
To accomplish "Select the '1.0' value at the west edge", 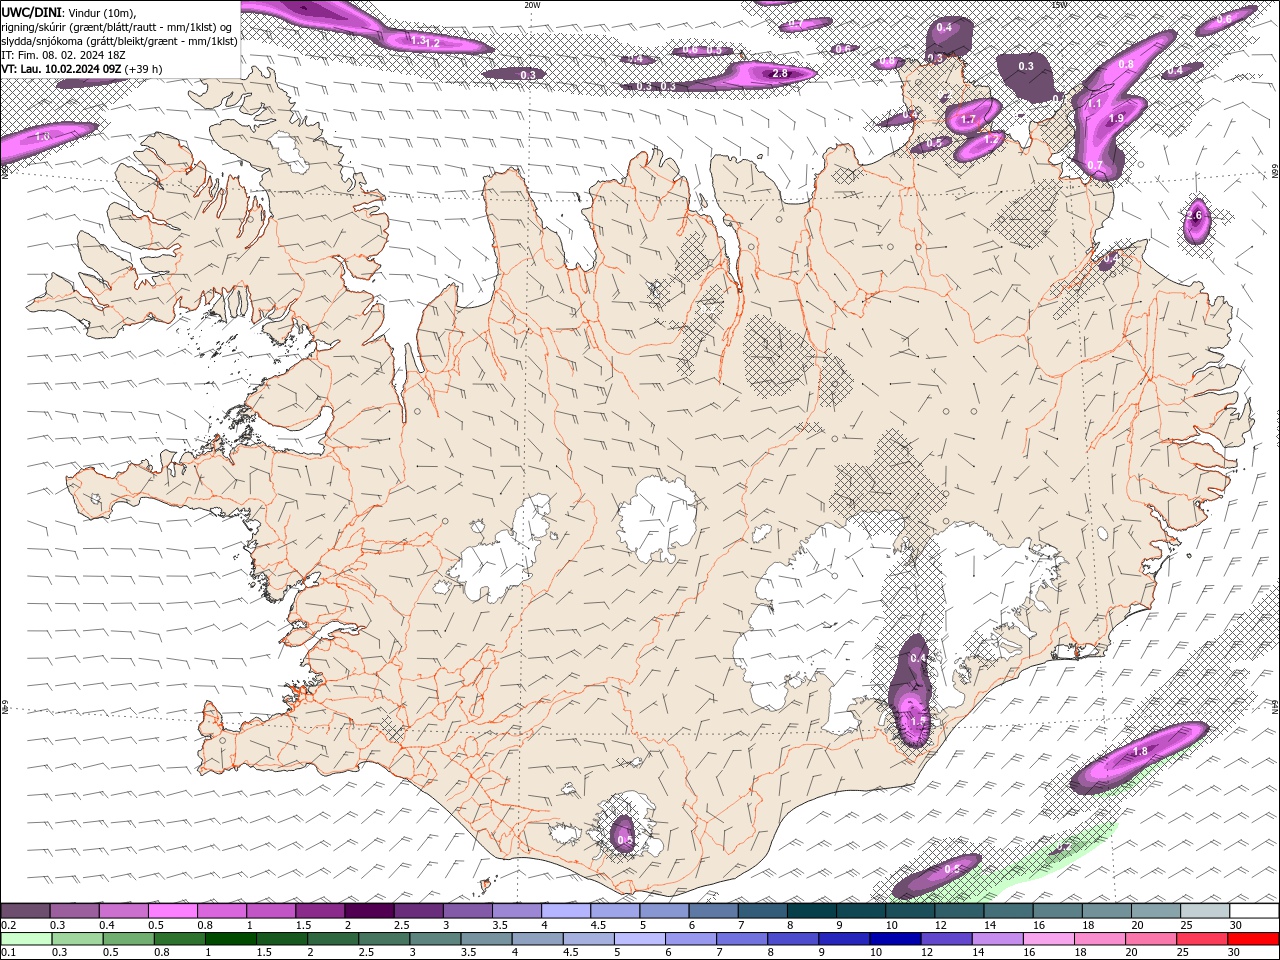I will pyautogui.click(x=42, y=136).
